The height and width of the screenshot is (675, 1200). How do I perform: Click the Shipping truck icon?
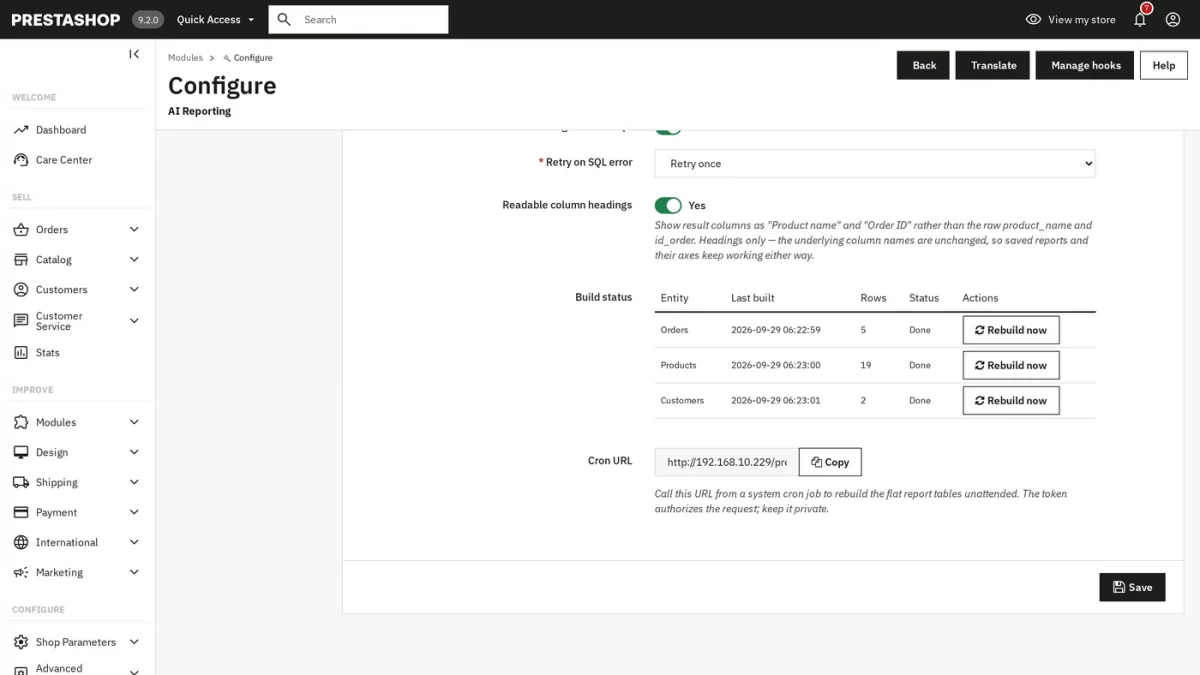21,482
